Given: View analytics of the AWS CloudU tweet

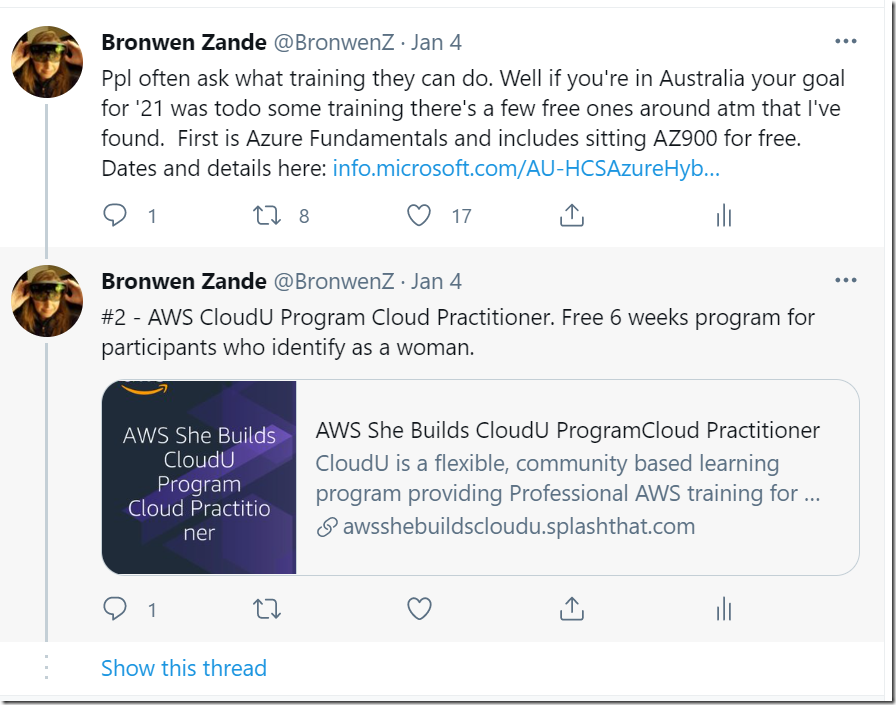Looking at the screenshot, I should 723,609.
